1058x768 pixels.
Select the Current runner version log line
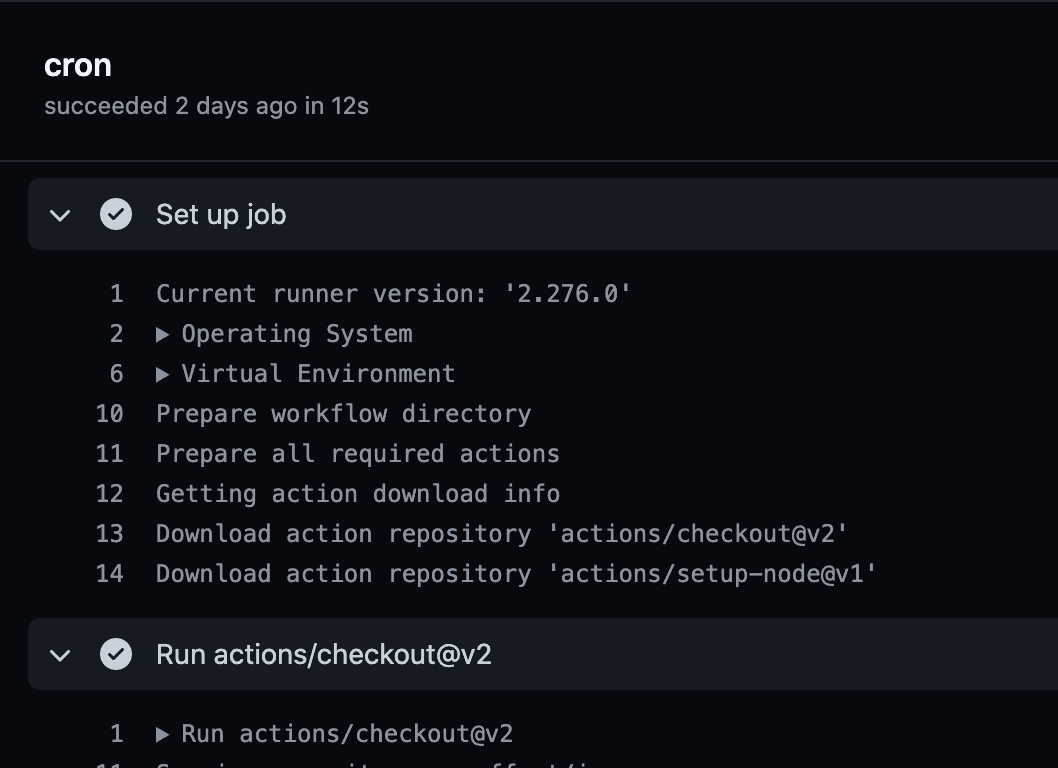392,293
